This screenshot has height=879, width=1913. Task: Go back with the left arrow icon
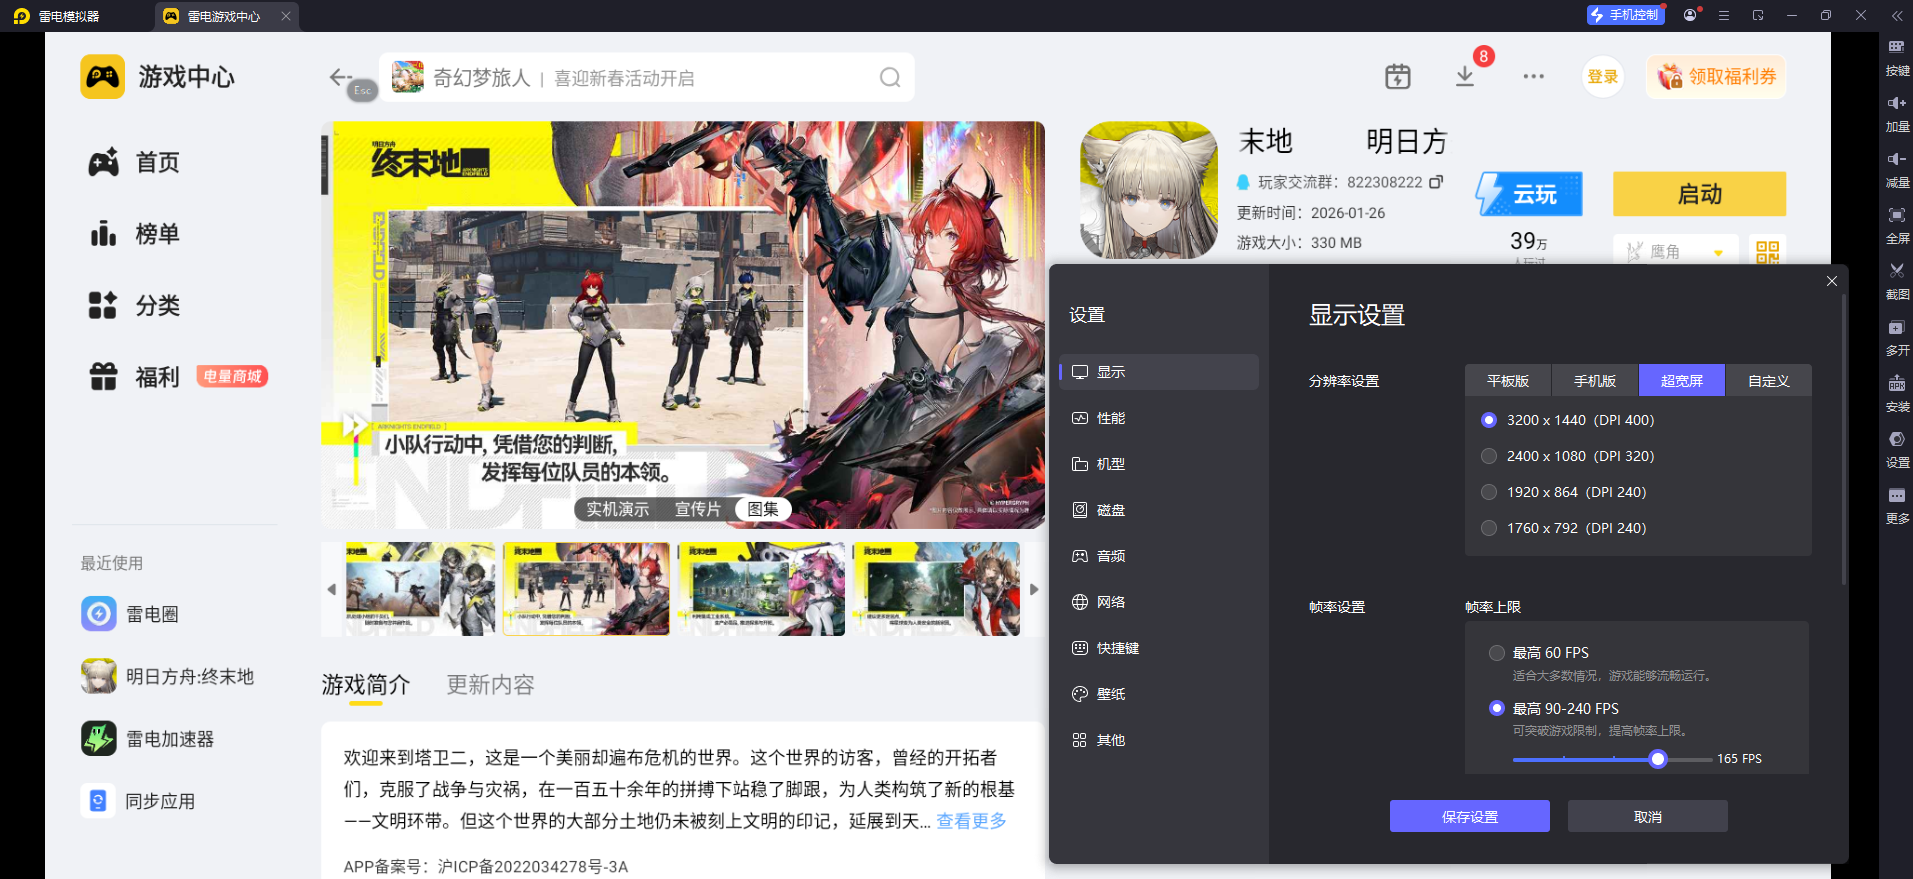tap(340, 77)
